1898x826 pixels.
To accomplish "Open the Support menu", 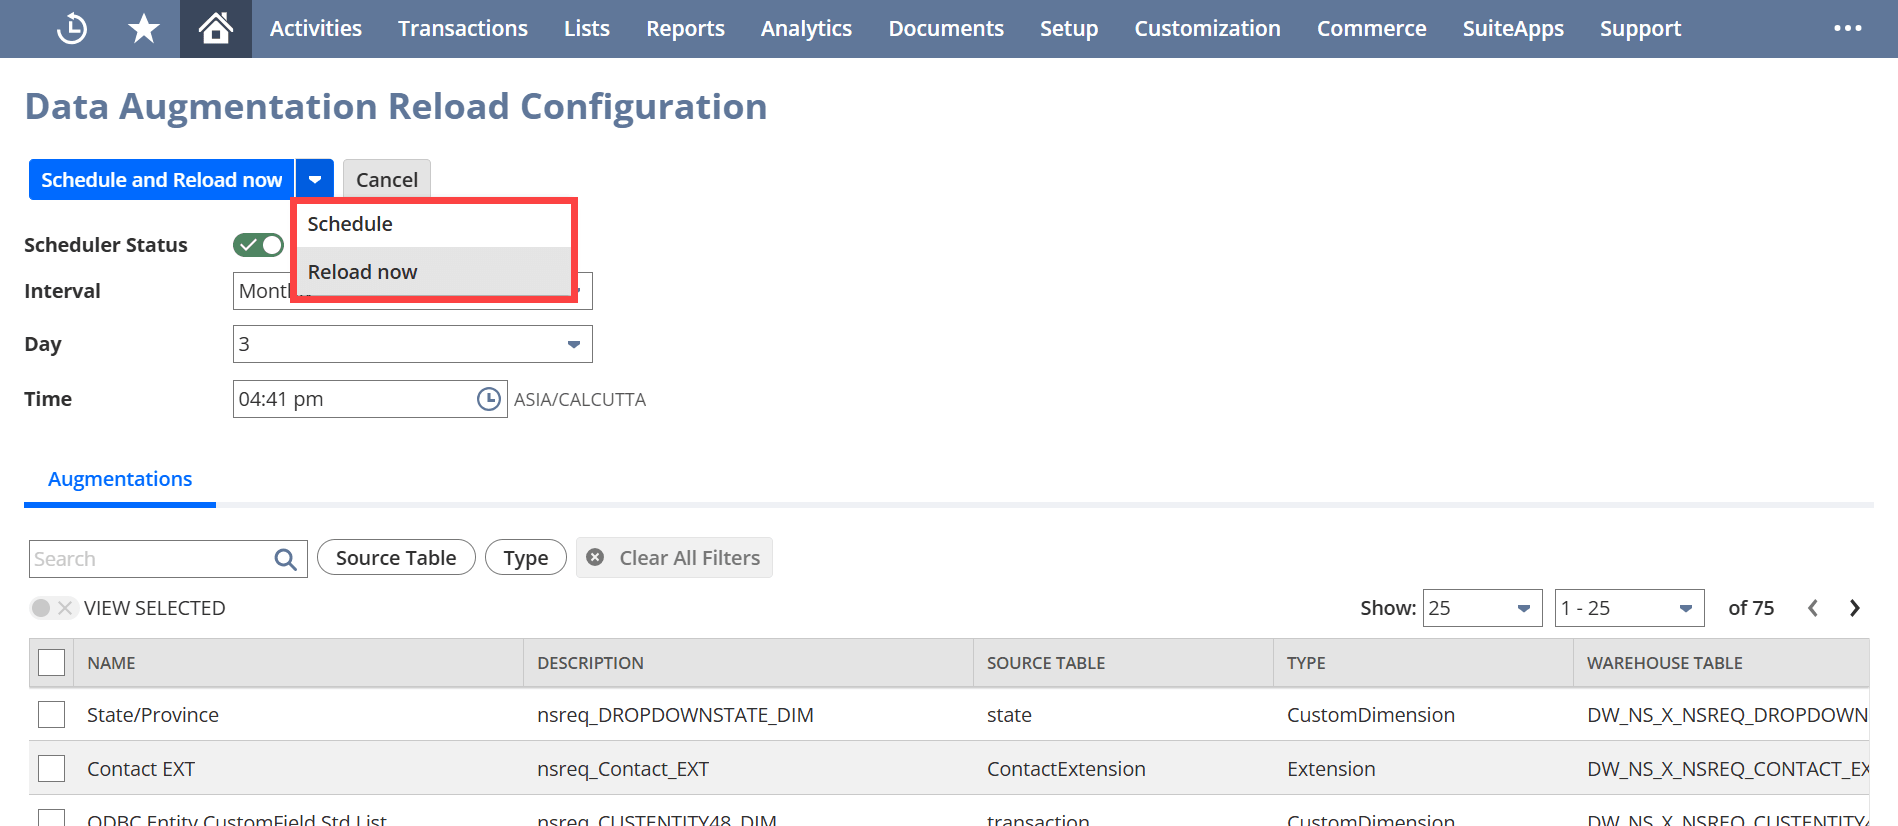I will pos(1640,29).
